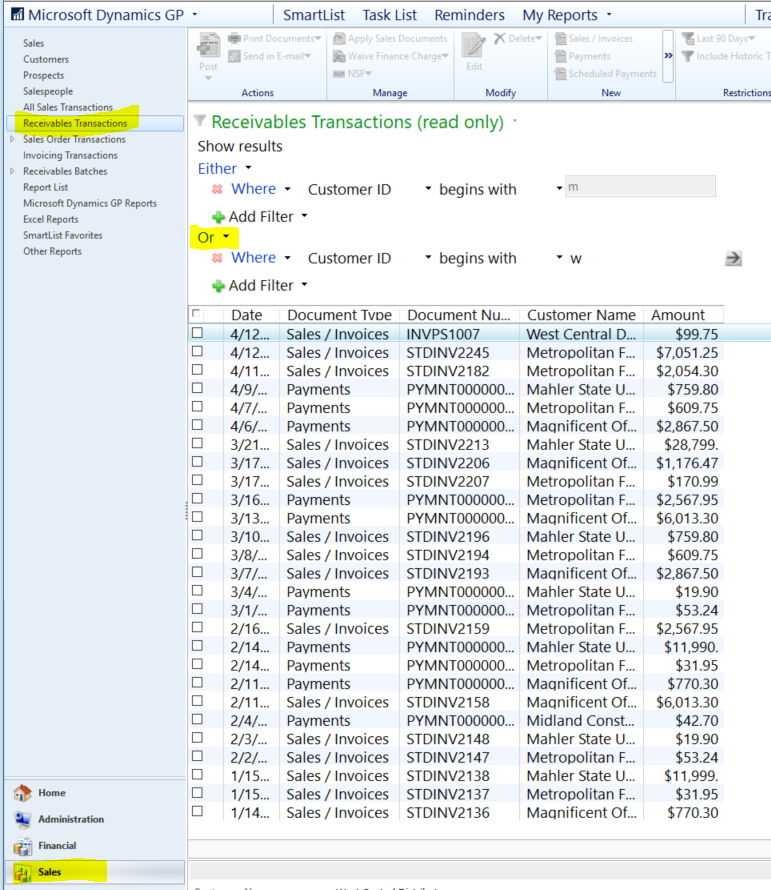771x890 pixels.
Task: Click the Apply Sales Documents icon
Action: click(x=339, y=39)
